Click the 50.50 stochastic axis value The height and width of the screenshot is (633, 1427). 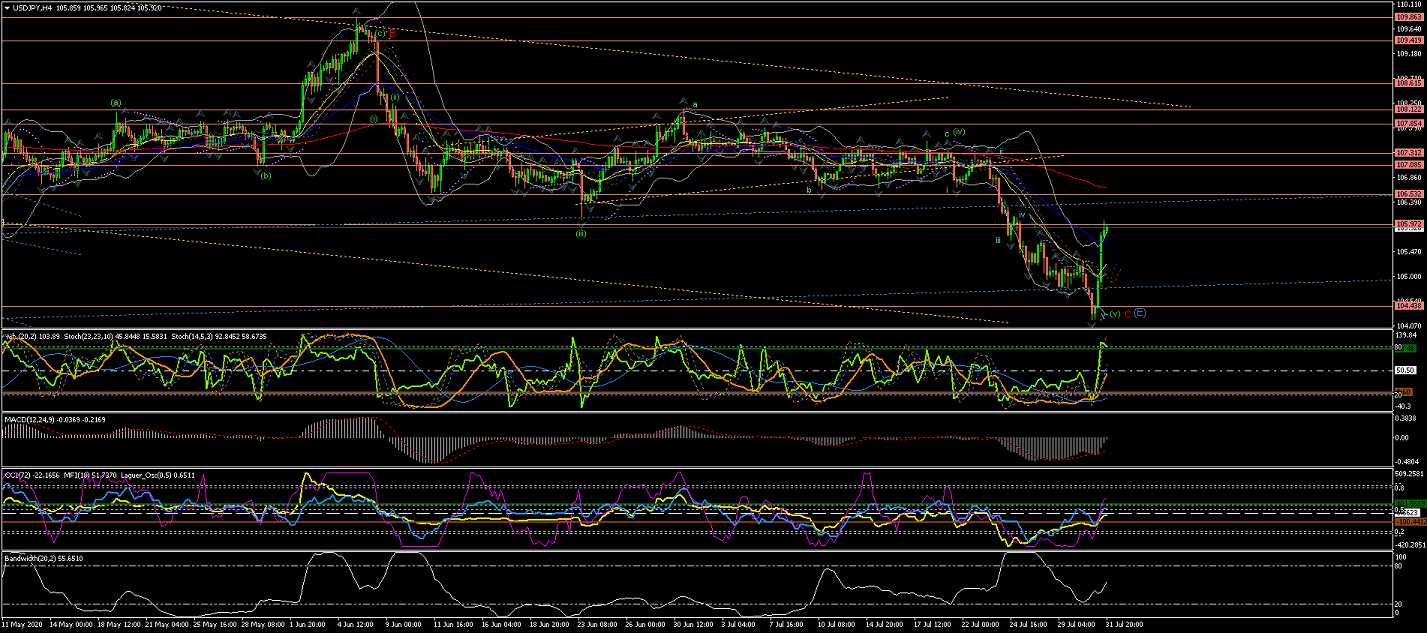(1407, 370)
